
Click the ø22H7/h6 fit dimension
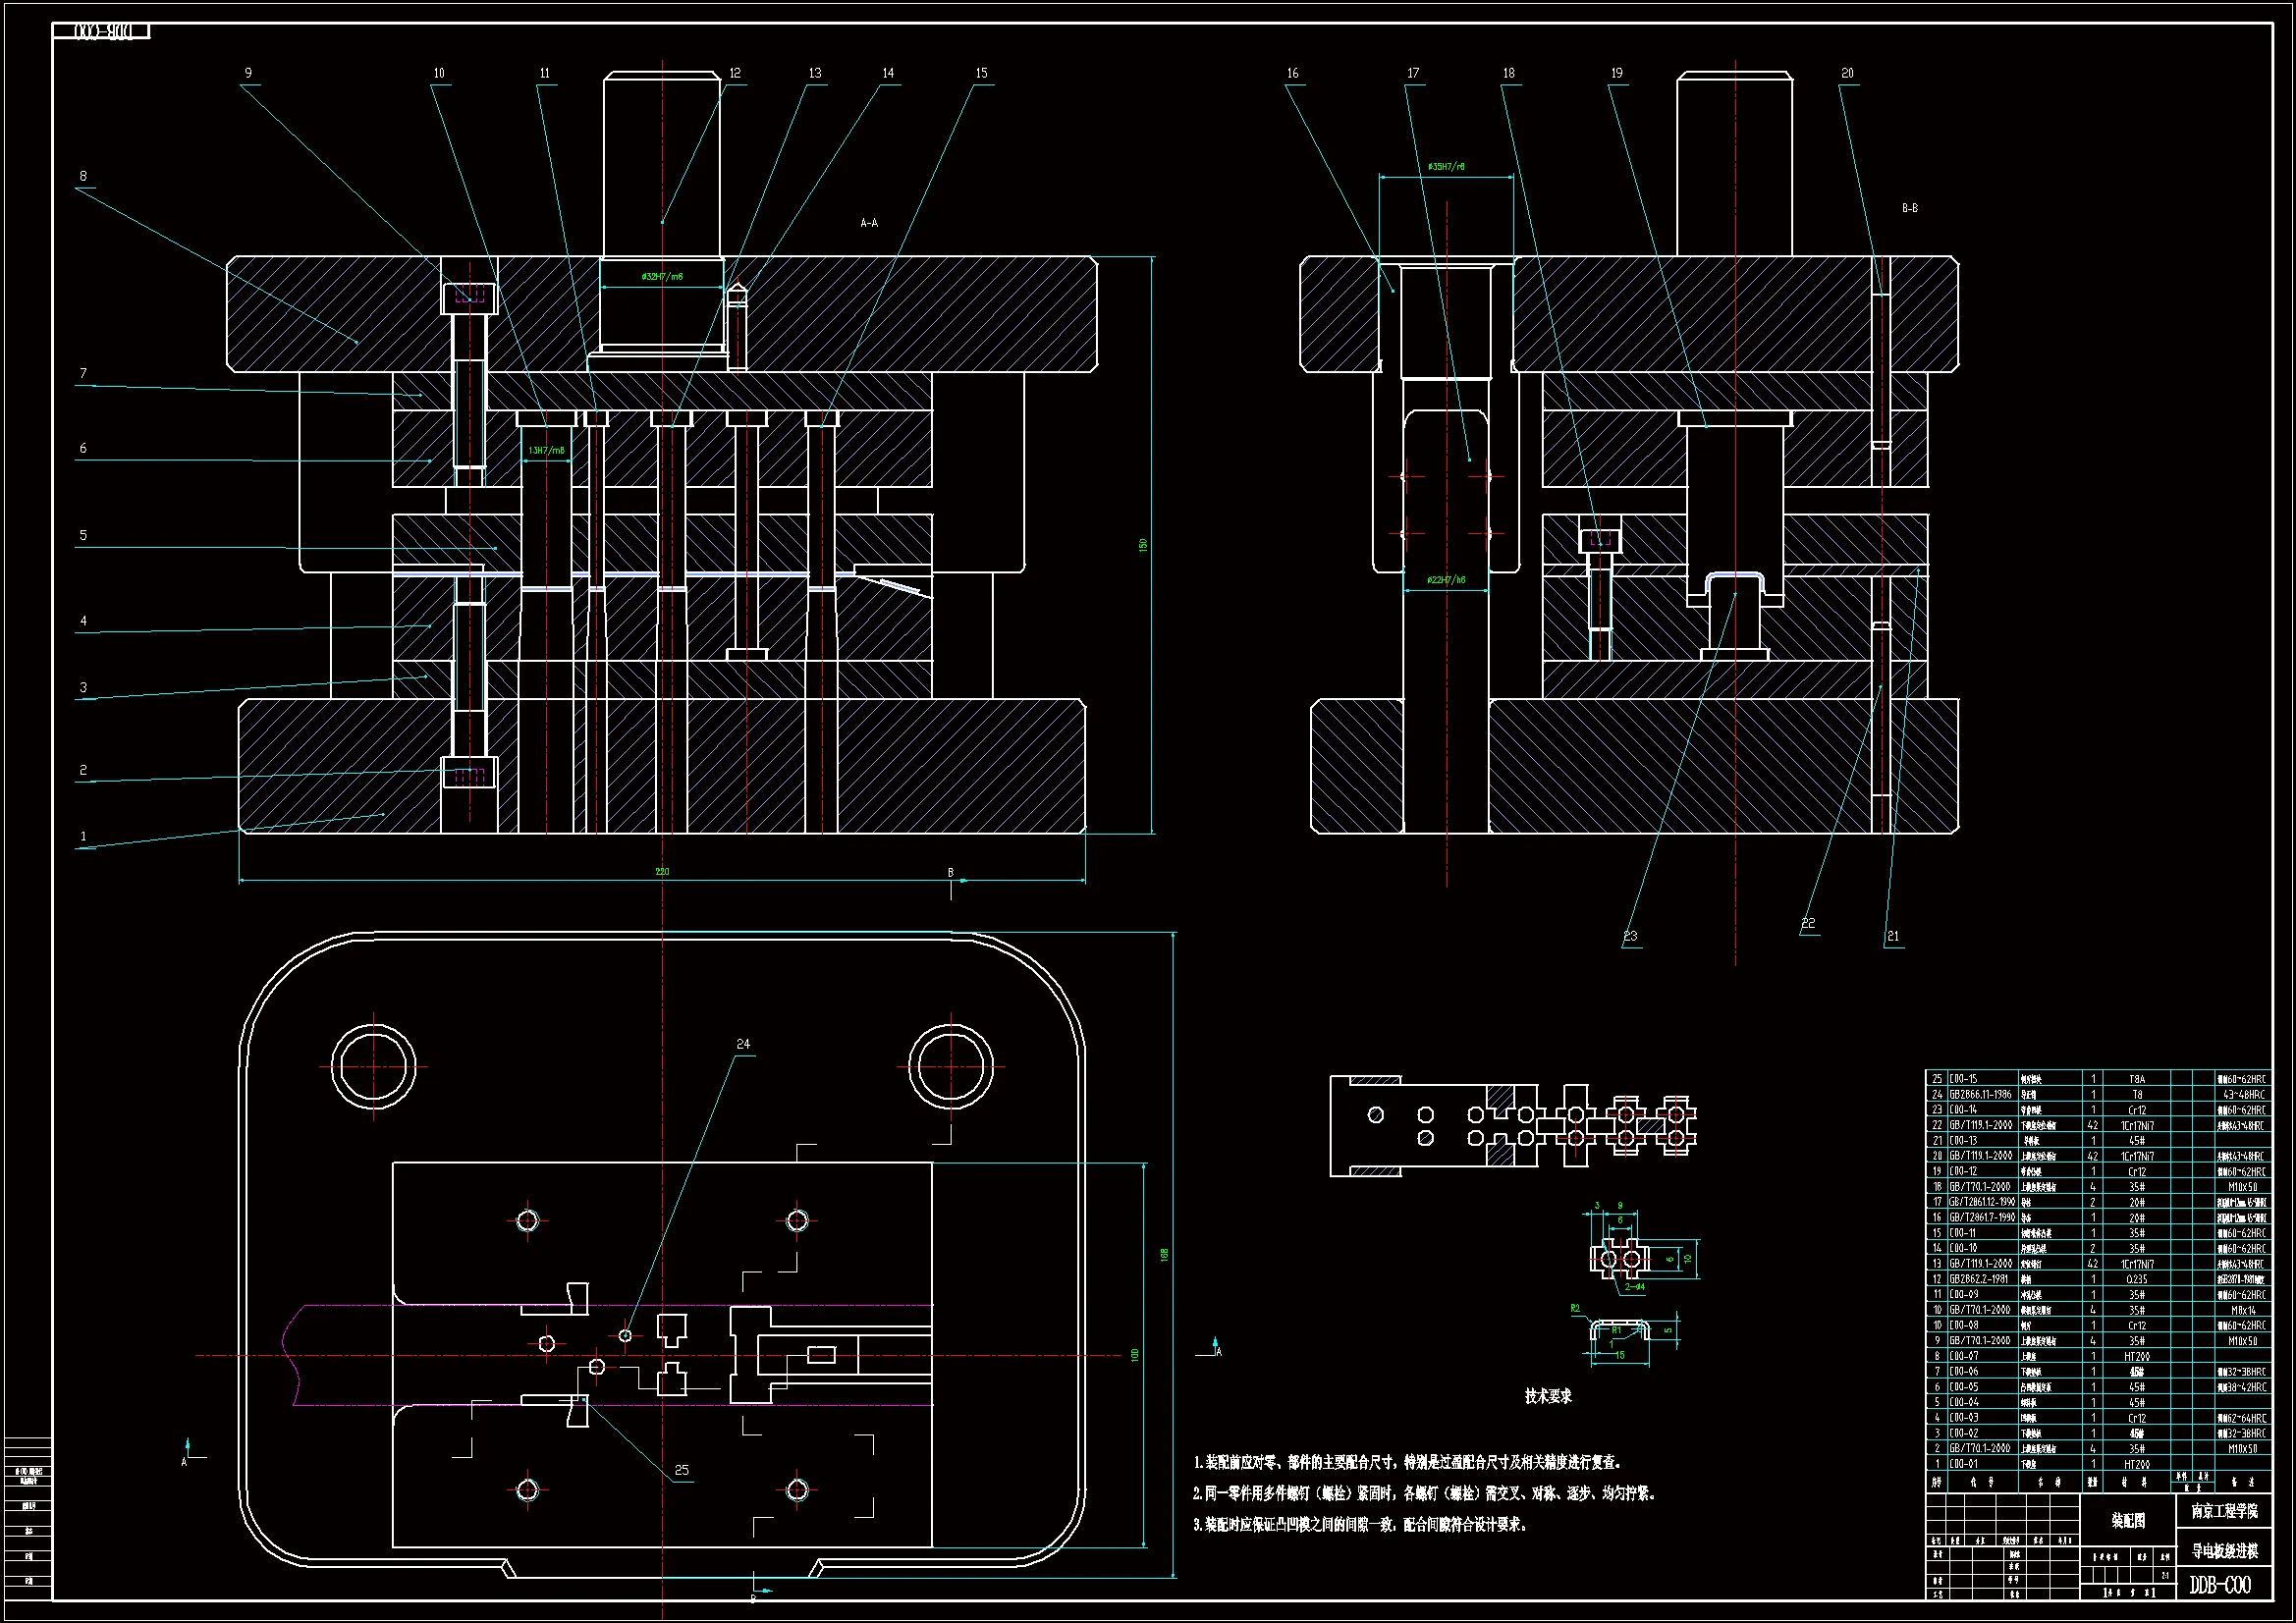click(1446, 580)
